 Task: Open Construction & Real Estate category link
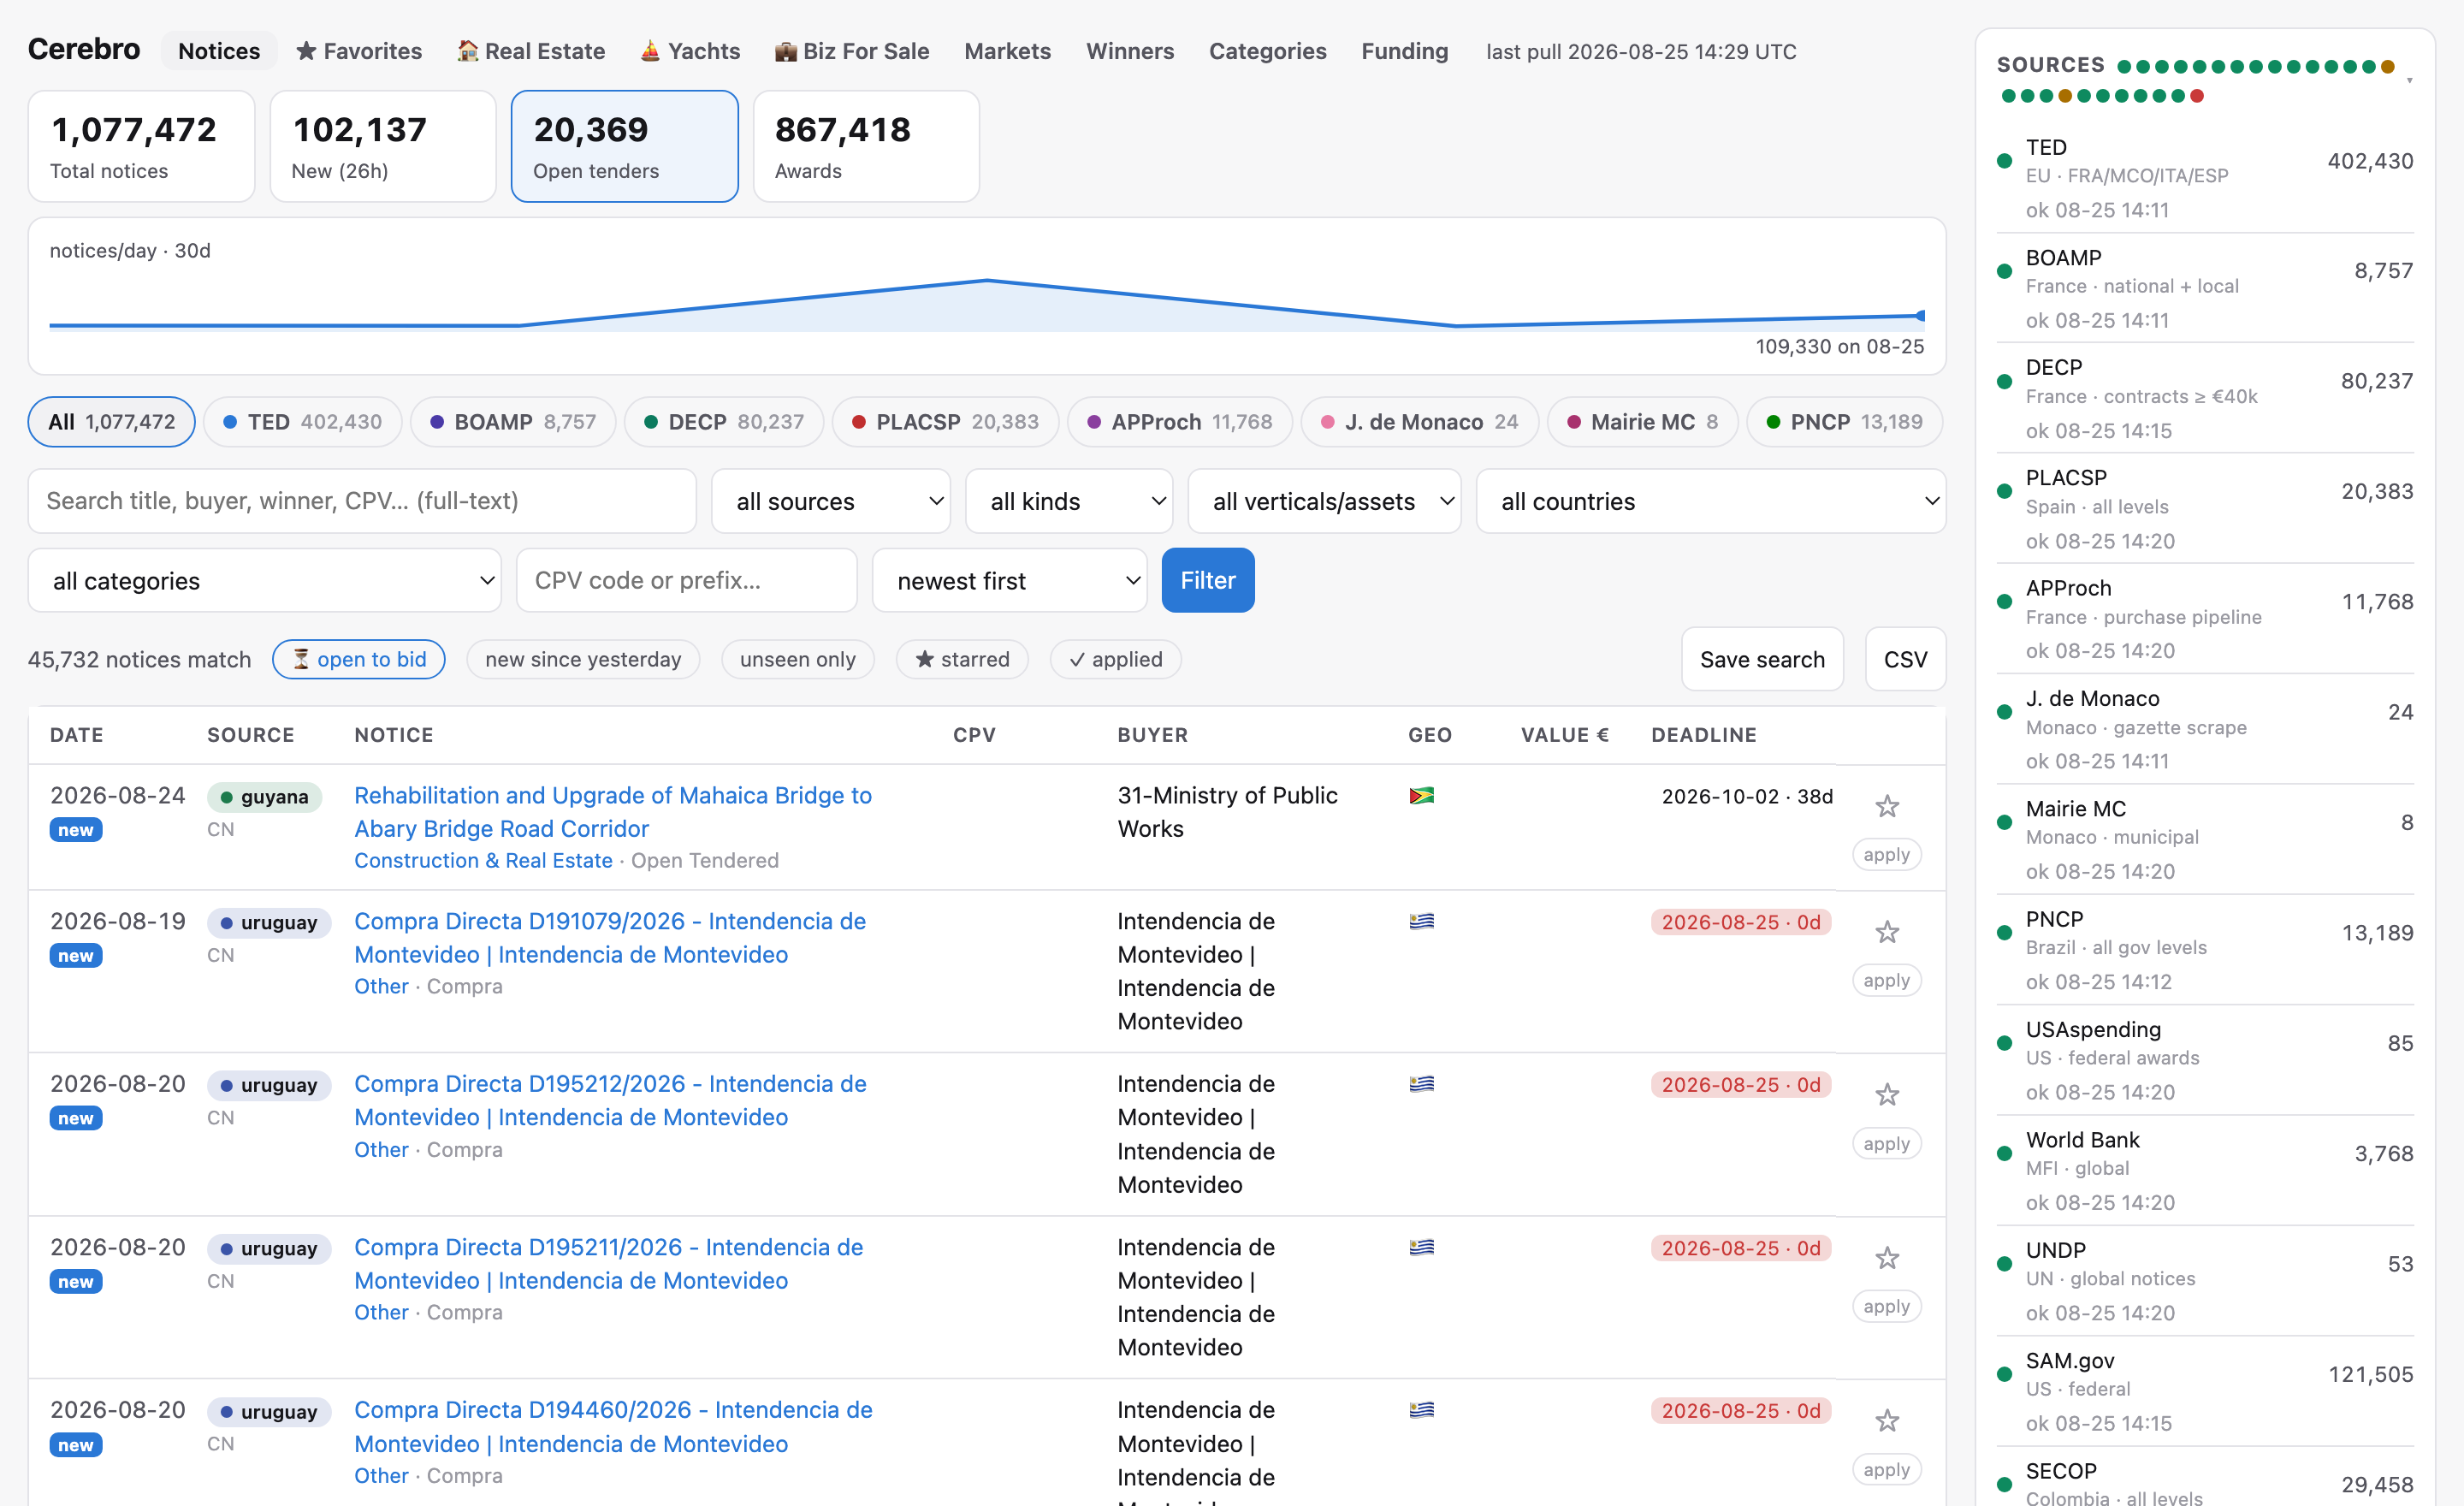click(x=483, y=860)
